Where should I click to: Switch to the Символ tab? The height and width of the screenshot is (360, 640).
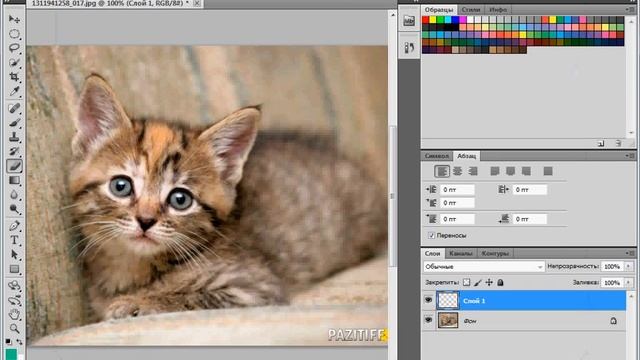tap(436, 156)
